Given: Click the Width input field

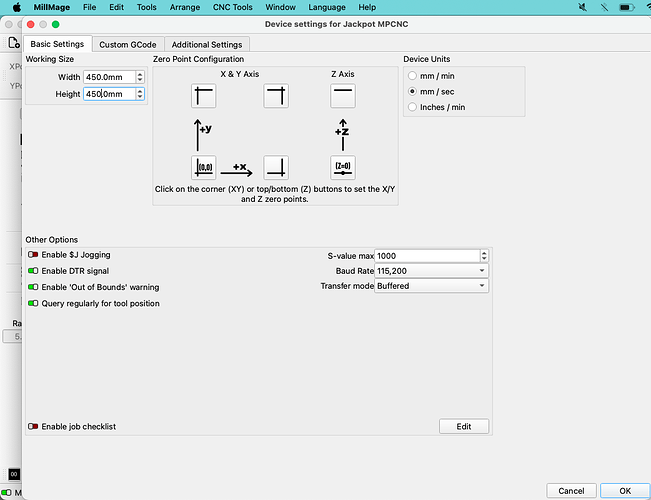Looking at the screenshot, I should tap(108, 77).
